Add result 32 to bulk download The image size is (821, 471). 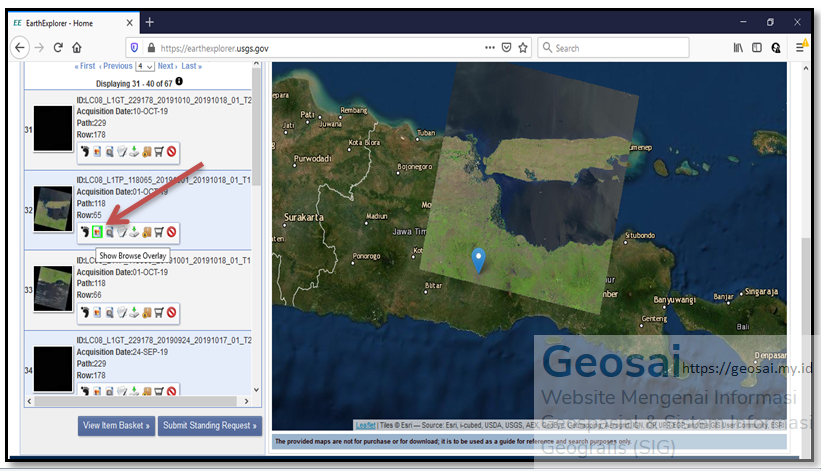(147, 232)
